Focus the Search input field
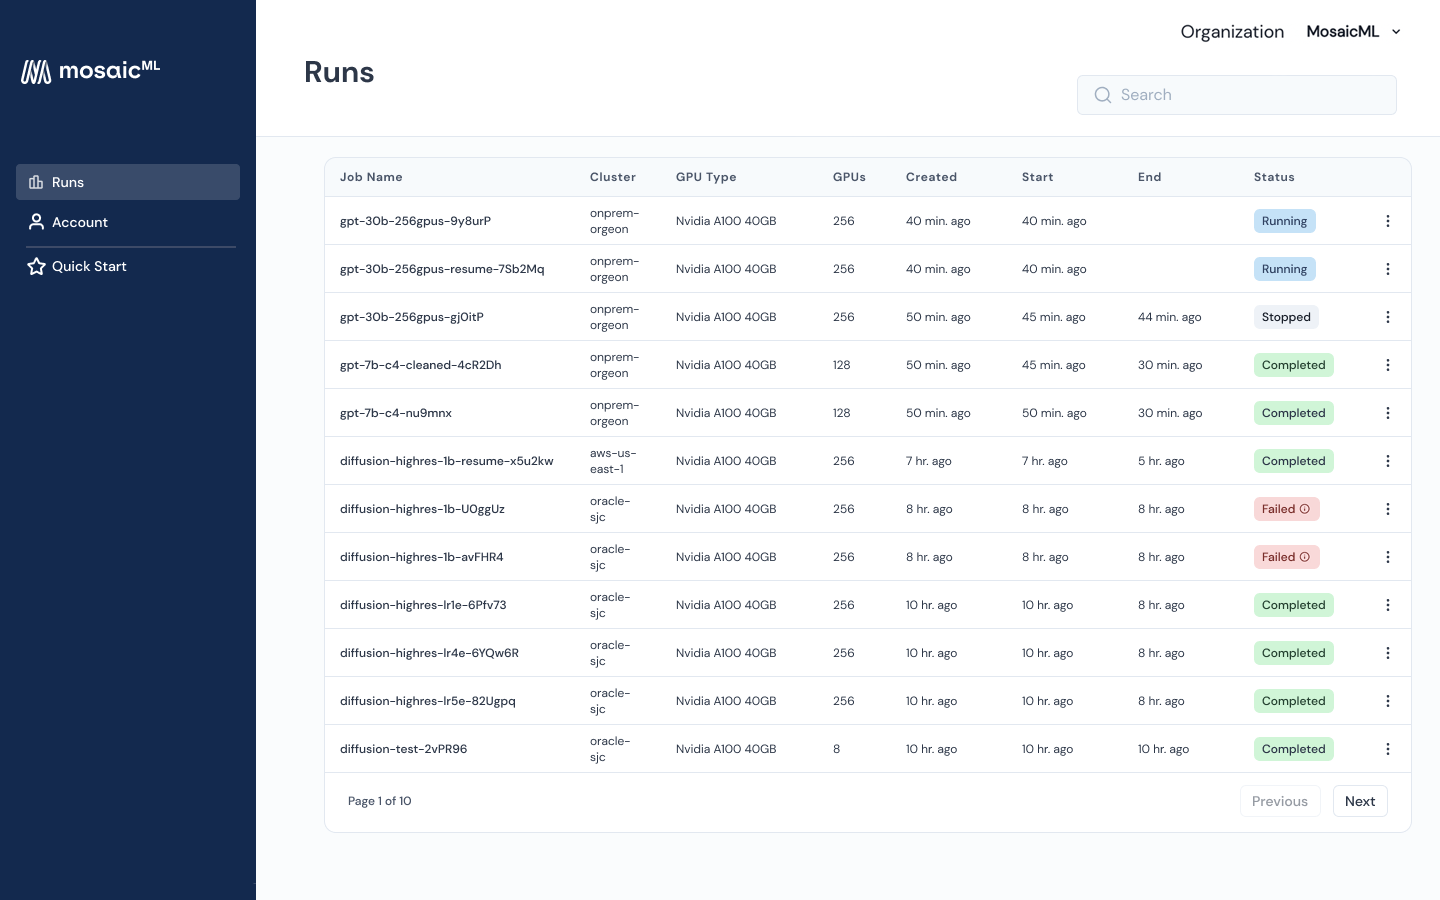 pyautogui.click(x=1237, y=95)
